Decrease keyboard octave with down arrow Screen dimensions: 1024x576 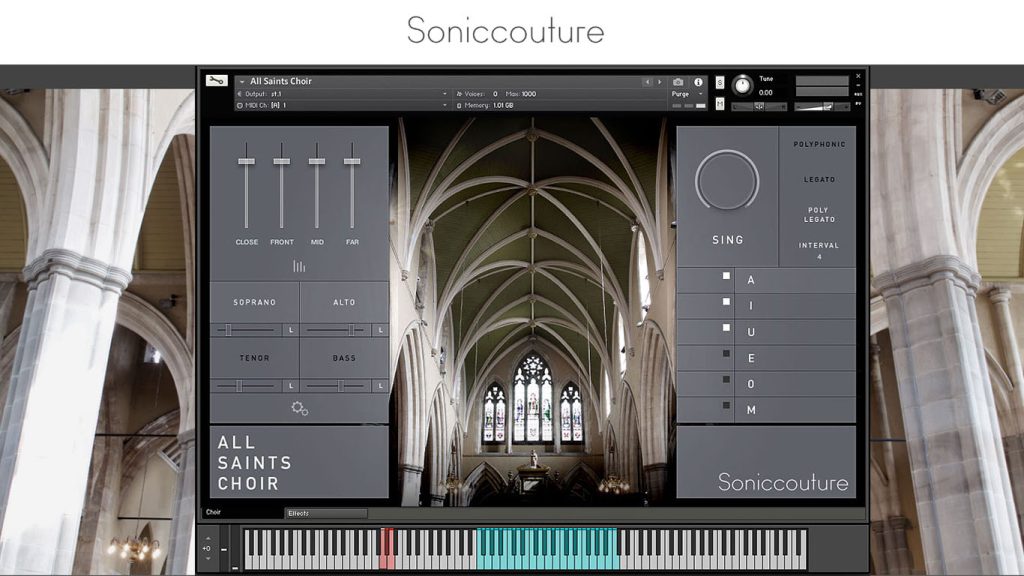click(x=208, y=558)
